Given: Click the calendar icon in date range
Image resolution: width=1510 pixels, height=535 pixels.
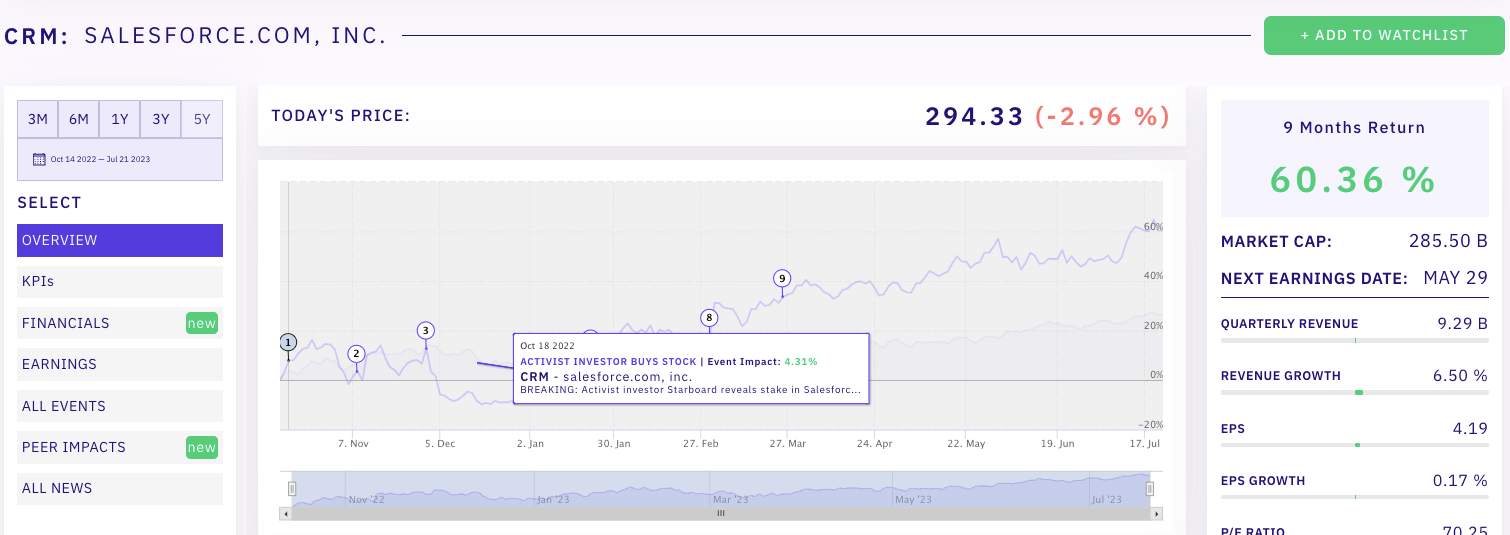Looking at the screenshot, I should tap(39, 159).
